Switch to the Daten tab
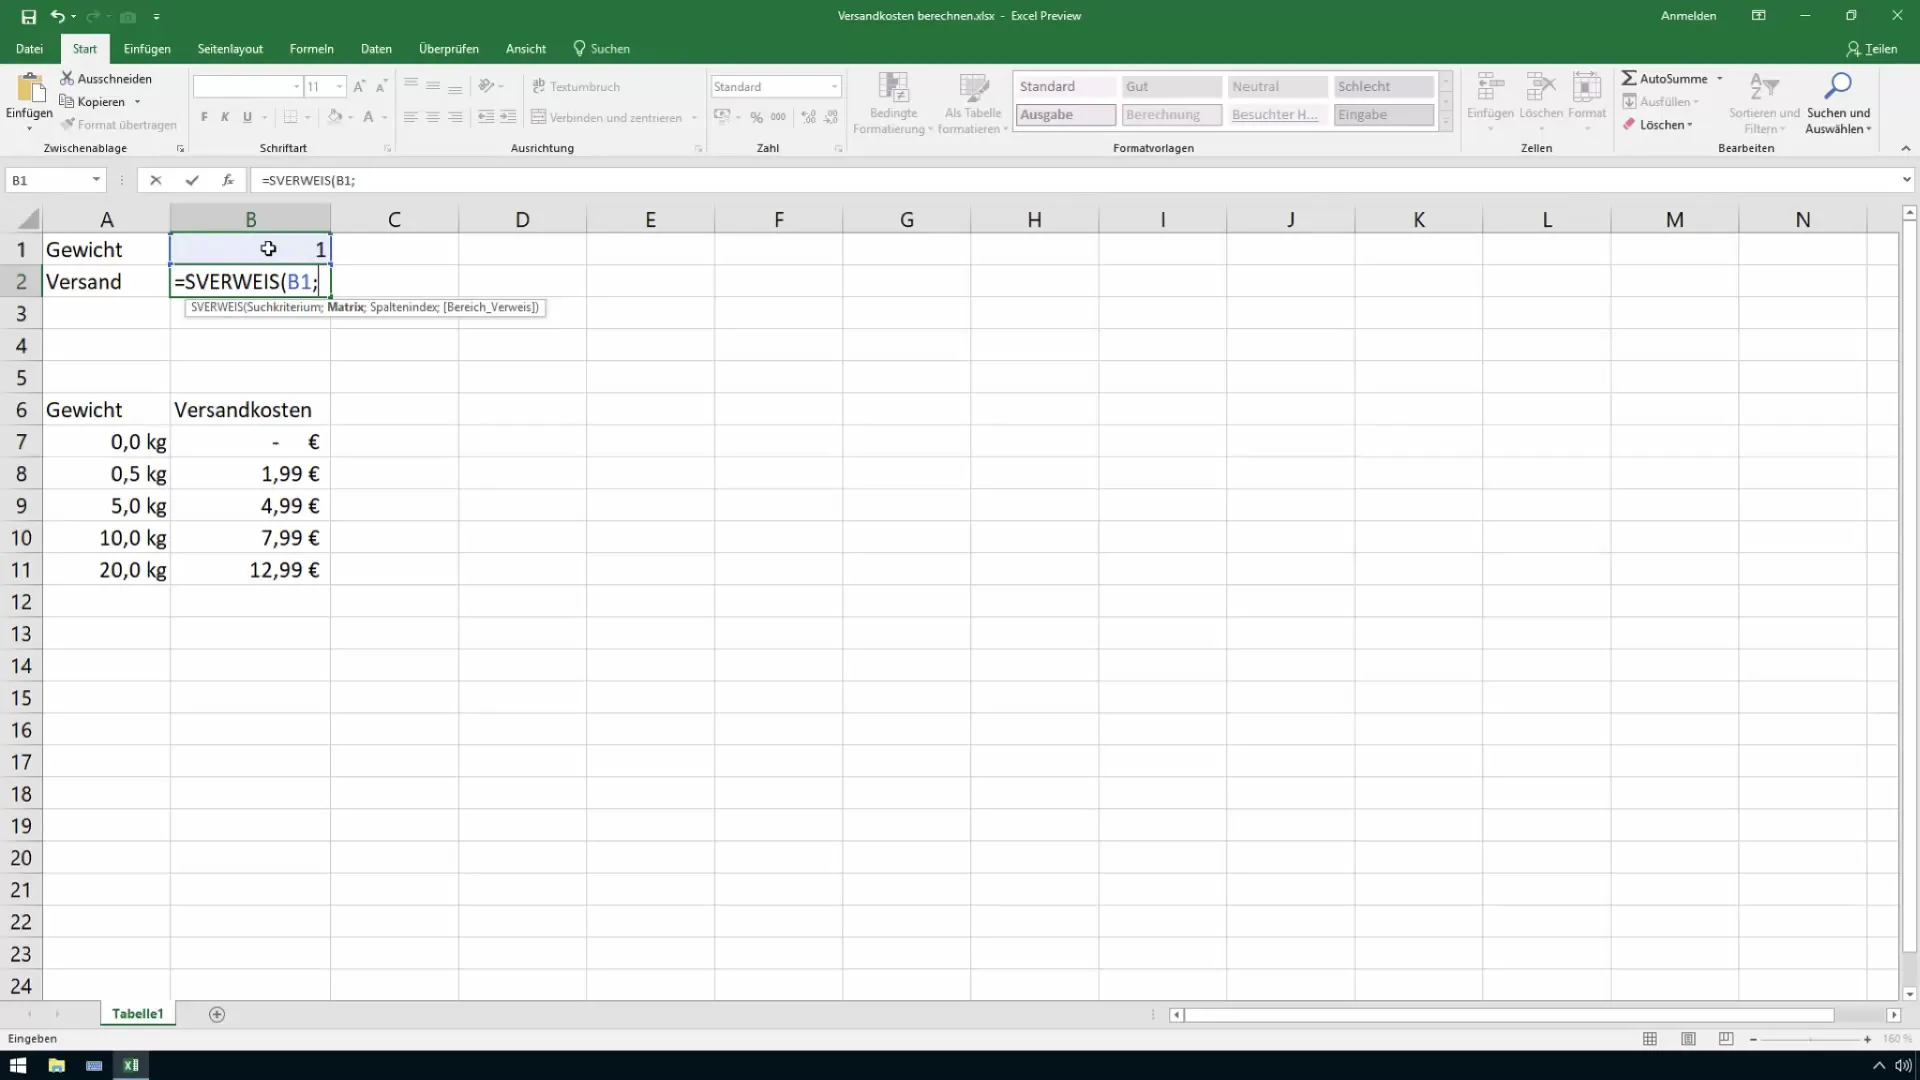This screenshot has width=1920, height=1080. (376, 49)
